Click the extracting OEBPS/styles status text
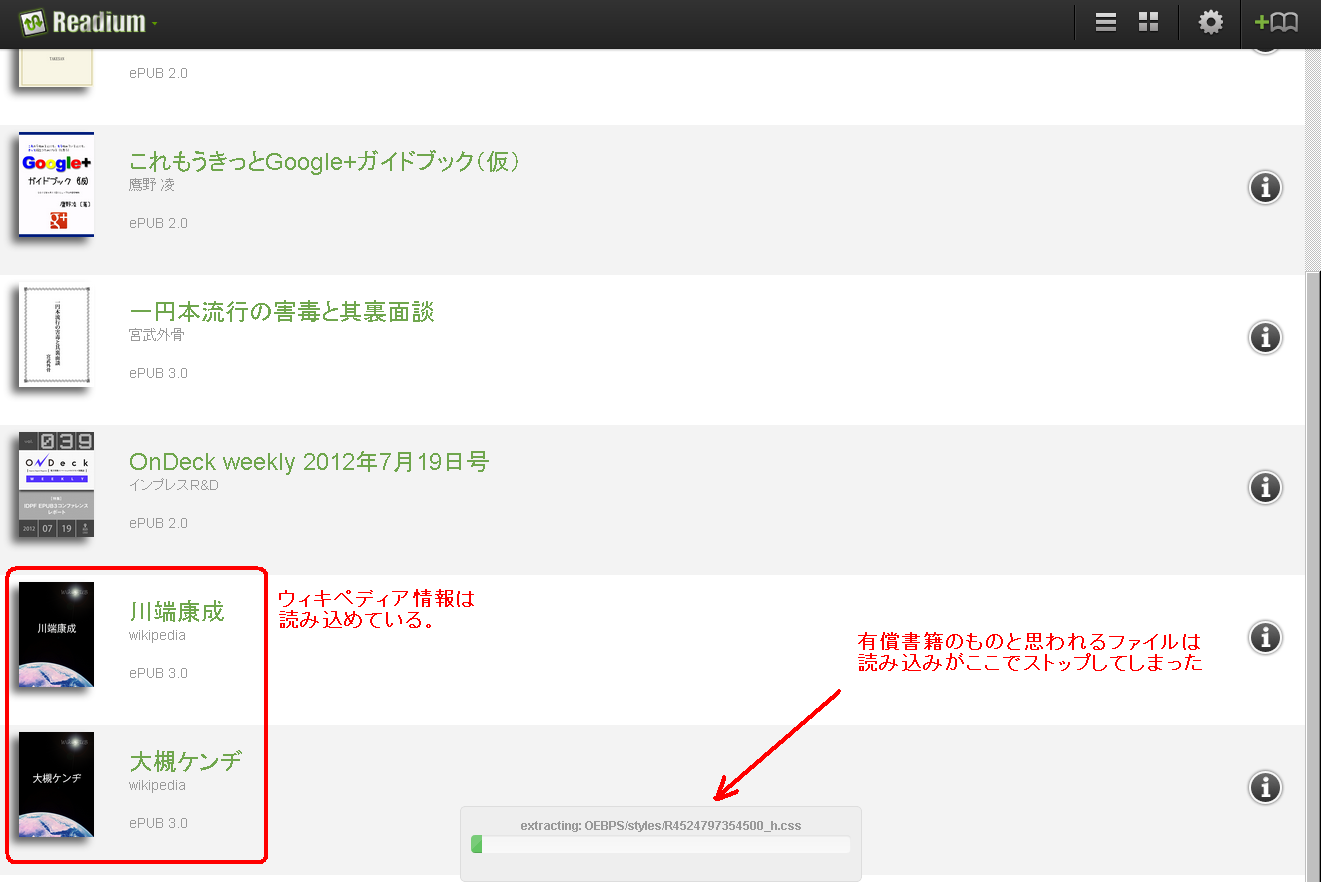The image size is (1321, 882). point(660,826)
